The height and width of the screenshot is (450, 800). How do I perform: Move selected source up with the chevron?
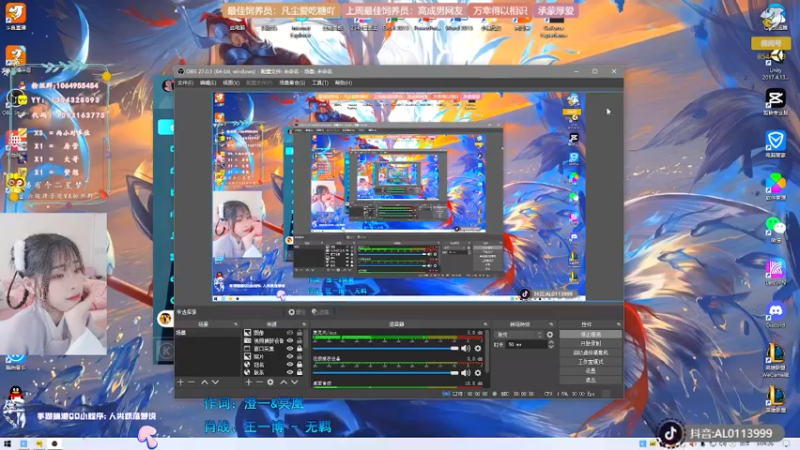coord(284,382)
